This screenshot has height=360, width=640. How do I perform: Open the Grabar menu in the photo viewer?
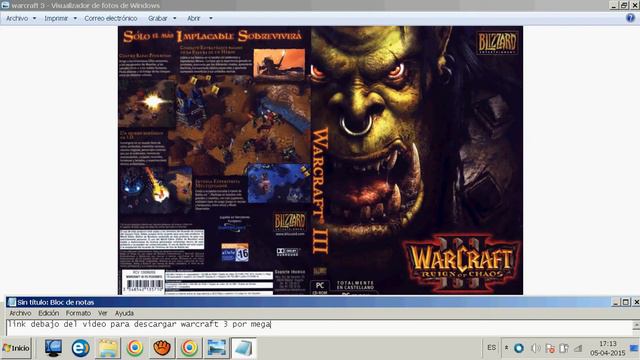tap(158, 18)
